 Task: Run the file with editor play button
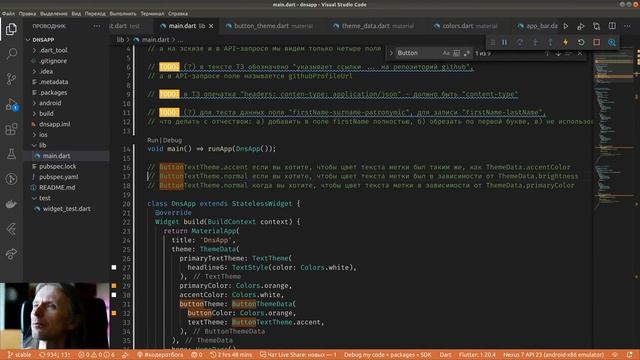(x=566, y=26)
